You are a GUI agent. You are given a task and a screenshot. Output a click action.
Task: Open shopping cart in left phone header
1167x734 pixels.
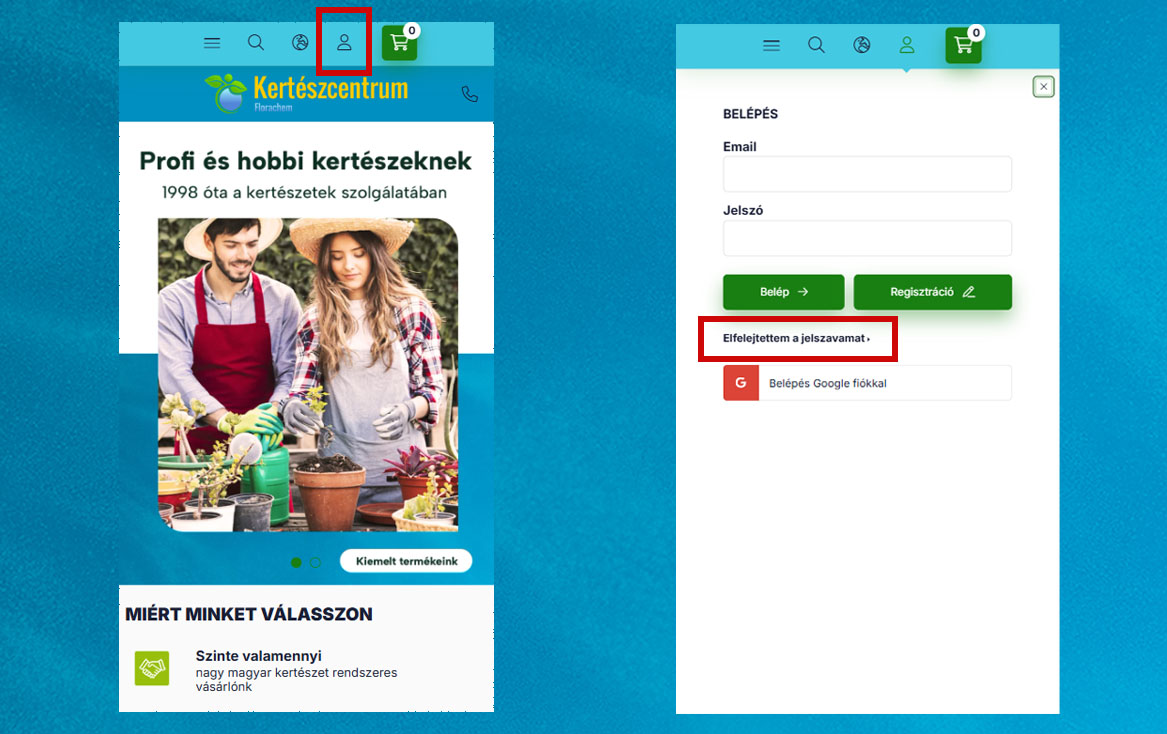pos(399,43)
